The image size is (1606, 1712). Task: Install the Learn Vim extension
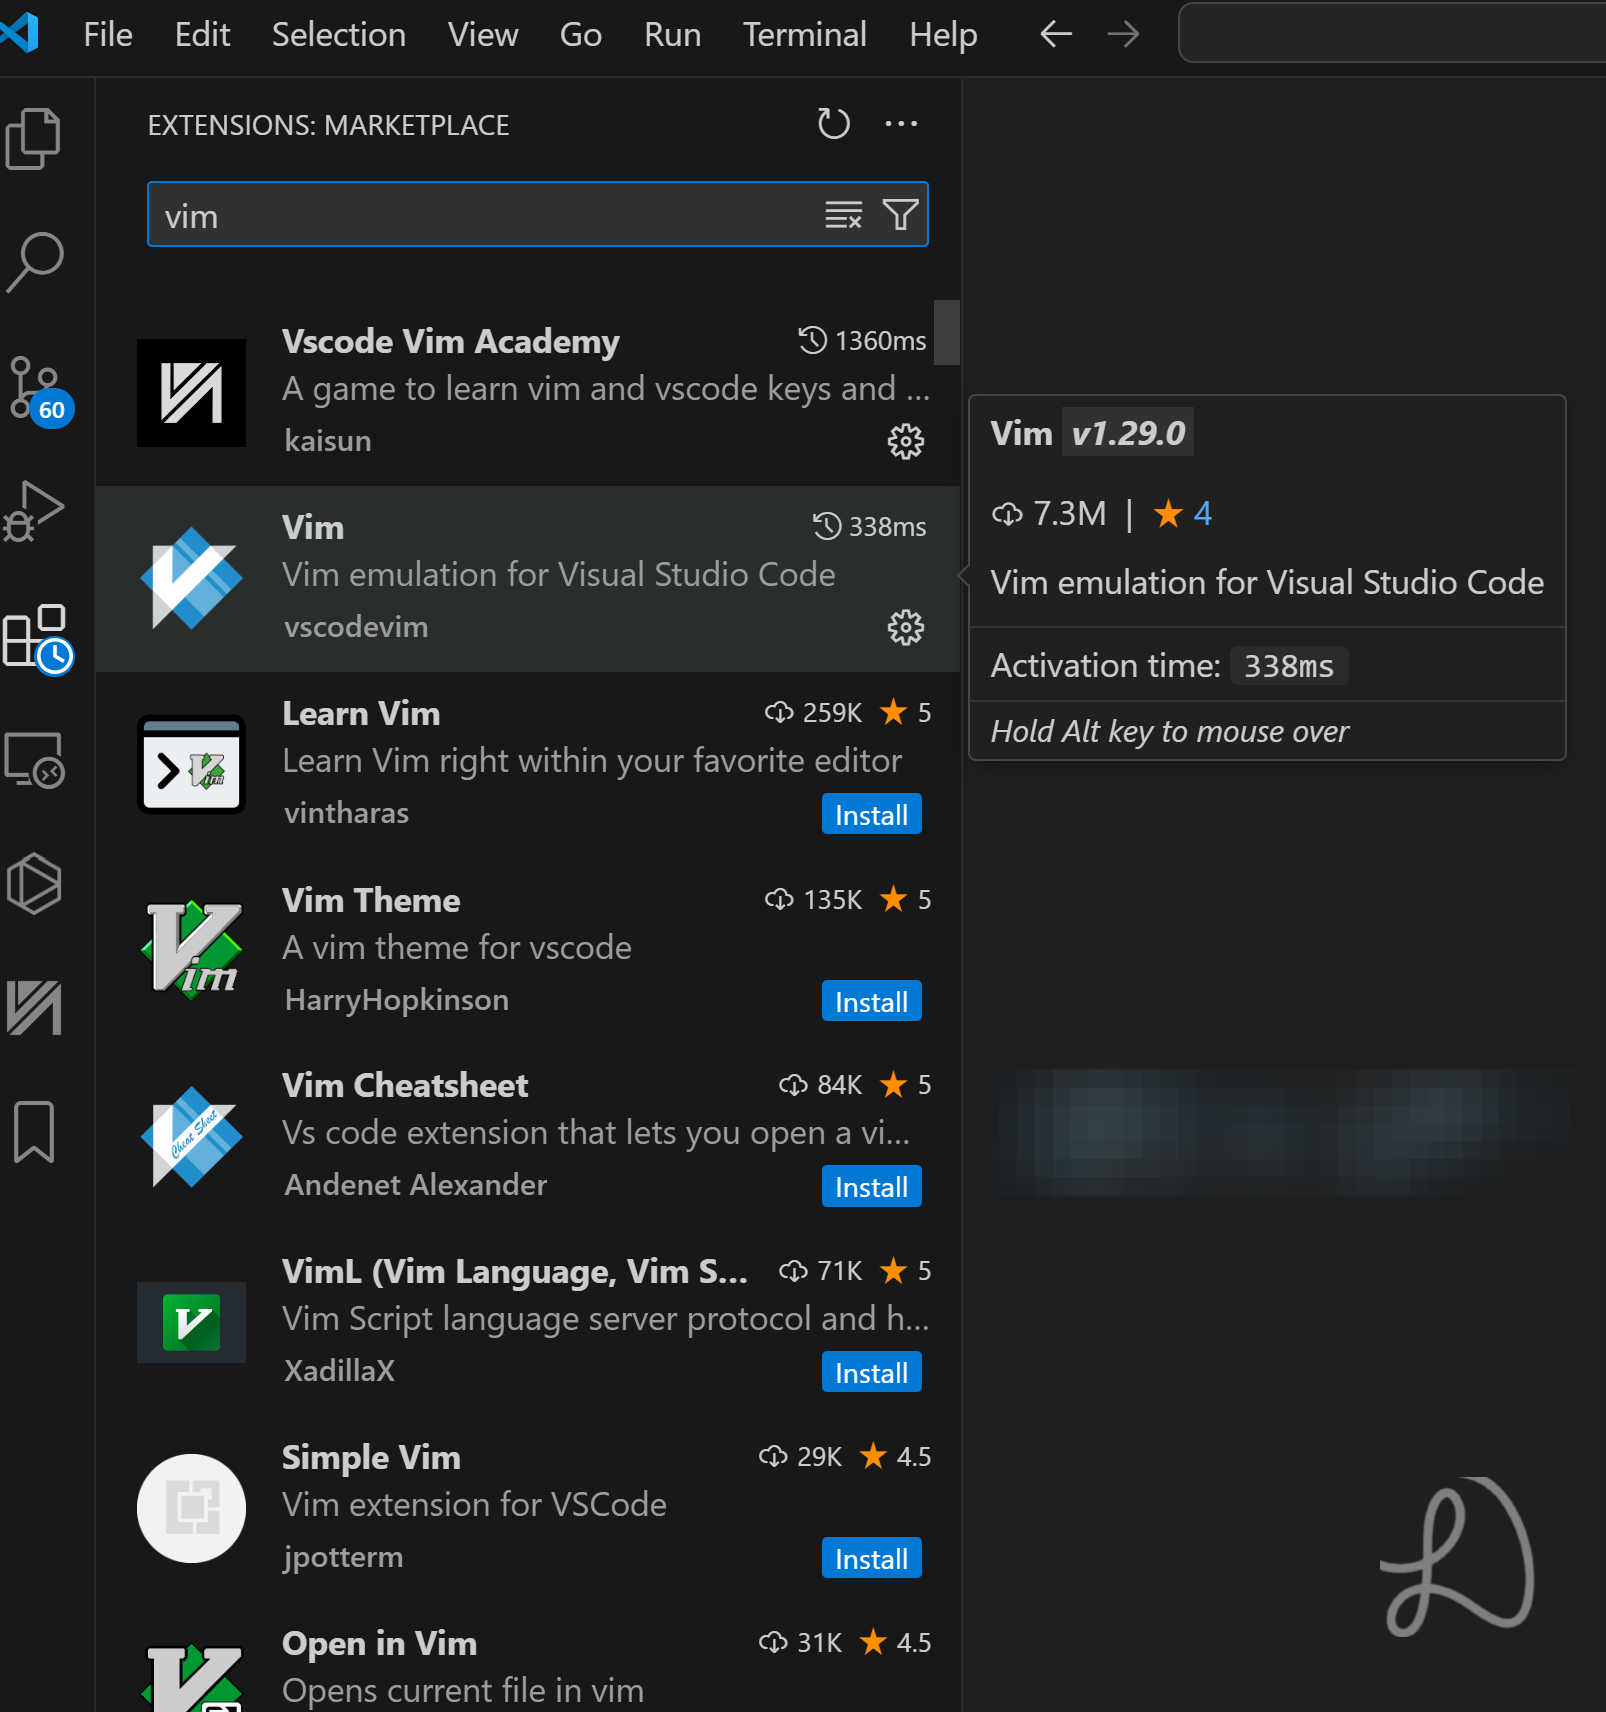click(871, 815)
